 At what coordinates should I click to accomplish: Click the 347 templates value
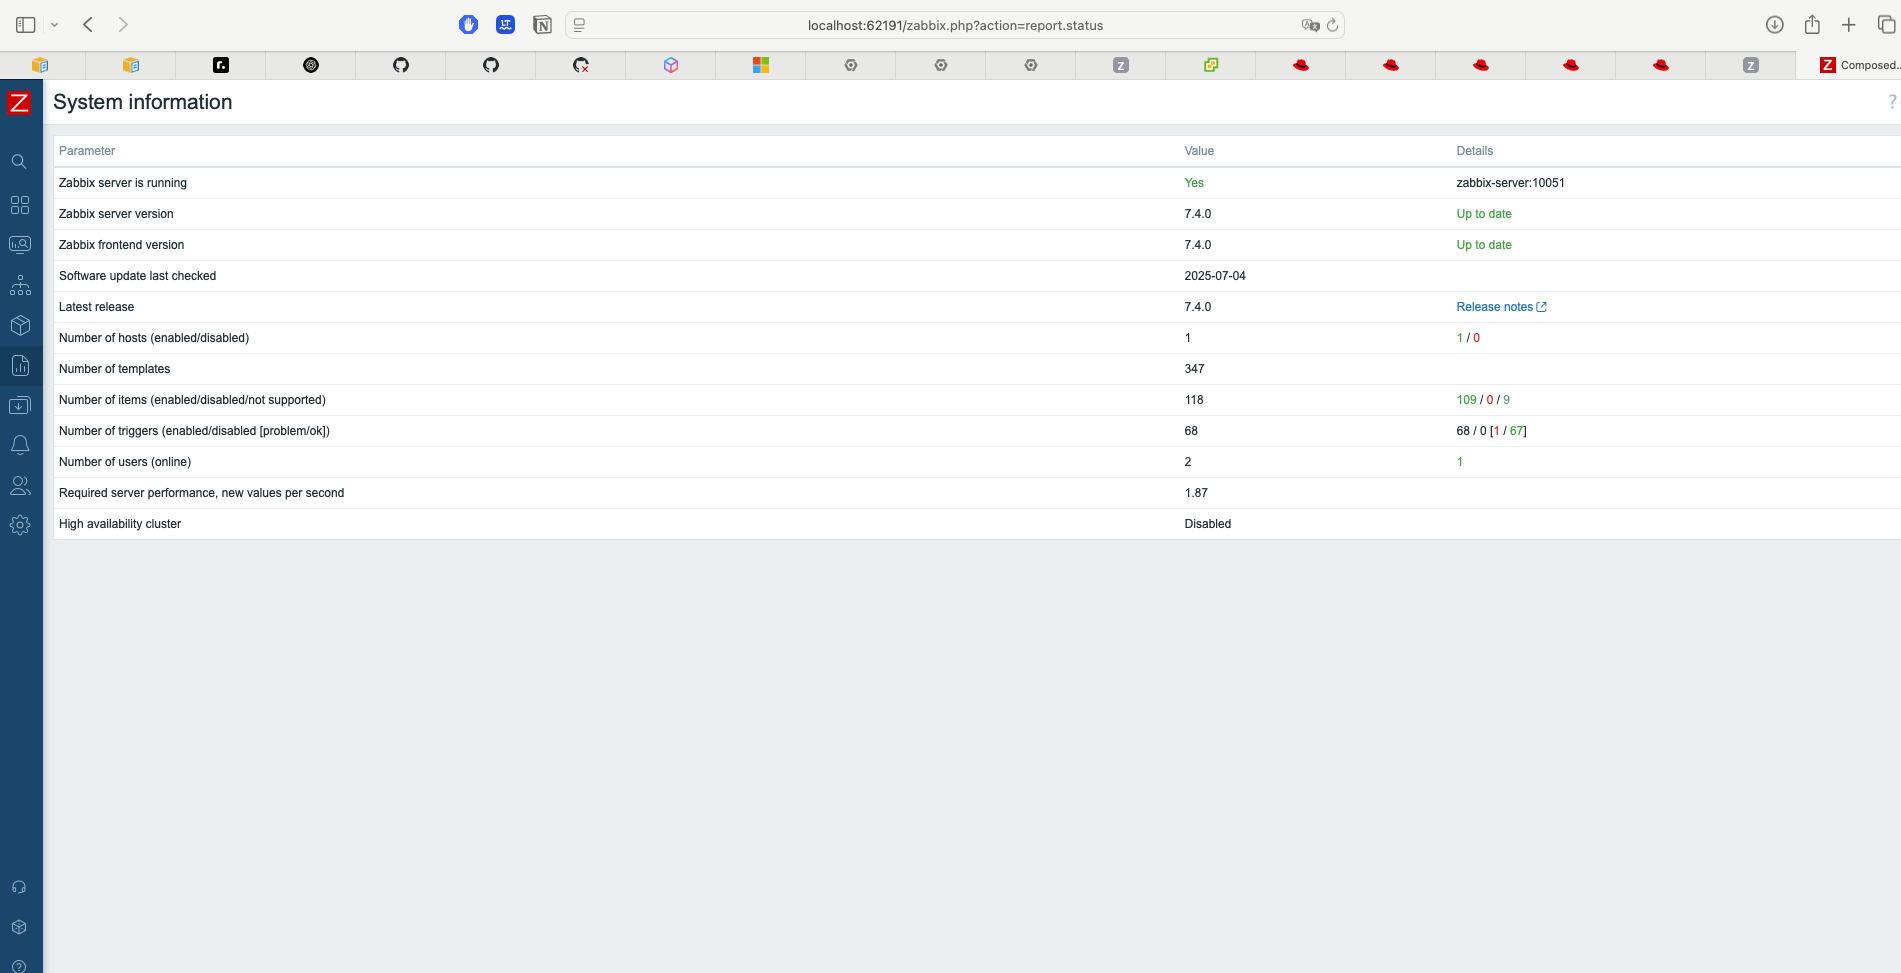[x=1194, y=369]
